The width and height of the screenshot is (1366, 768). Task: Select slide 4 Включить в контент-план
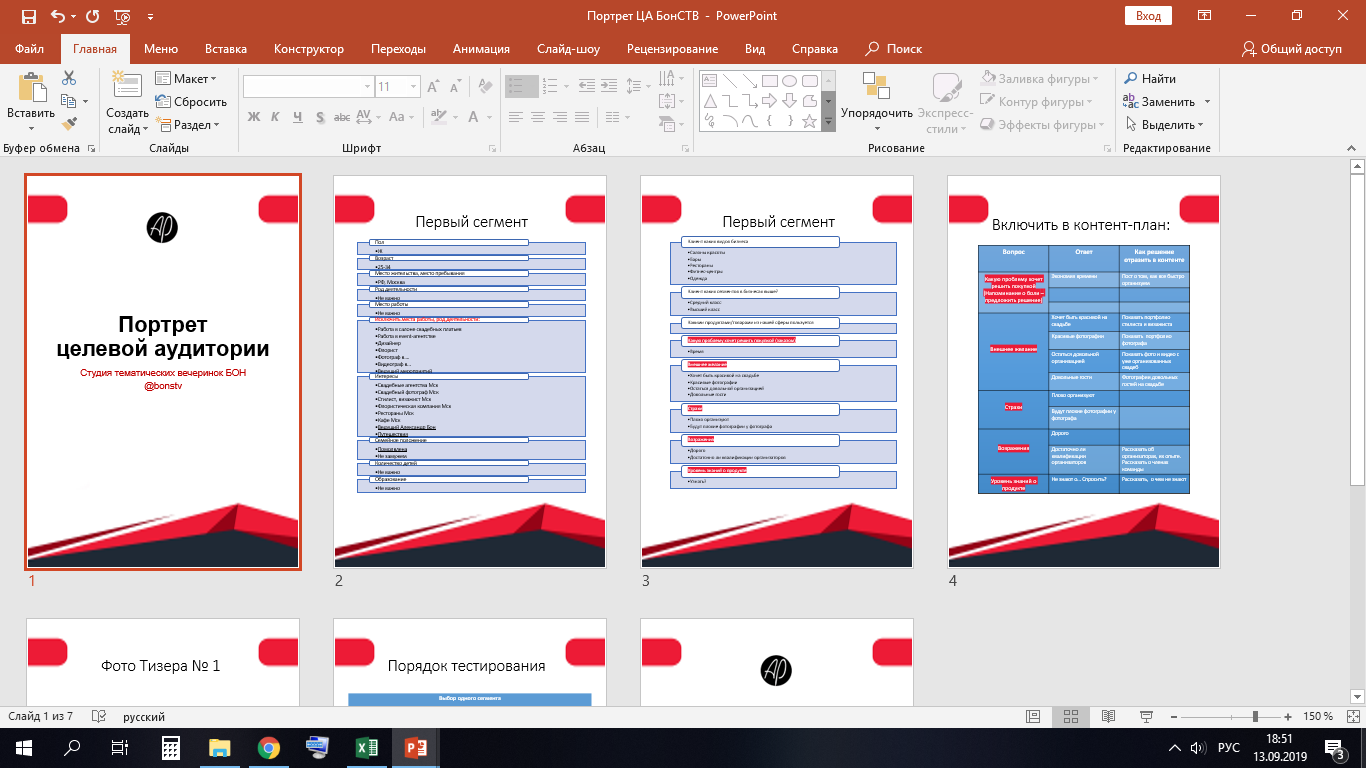pos(1084,372)
